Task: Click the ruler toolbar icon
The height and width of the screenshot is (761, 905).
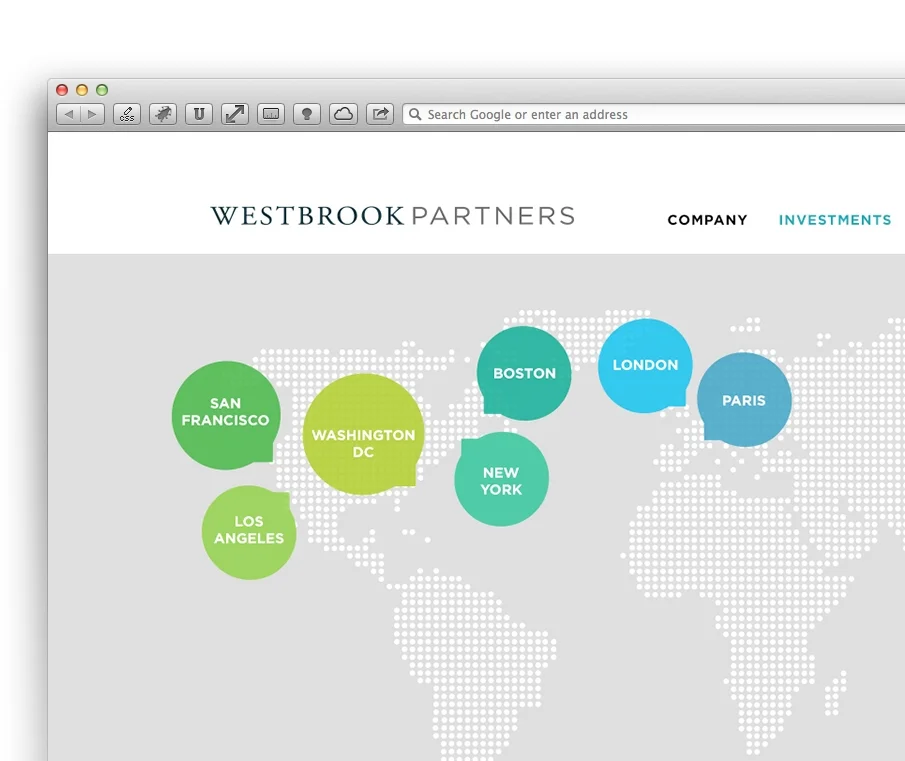Action: click(x=271, y=114)
